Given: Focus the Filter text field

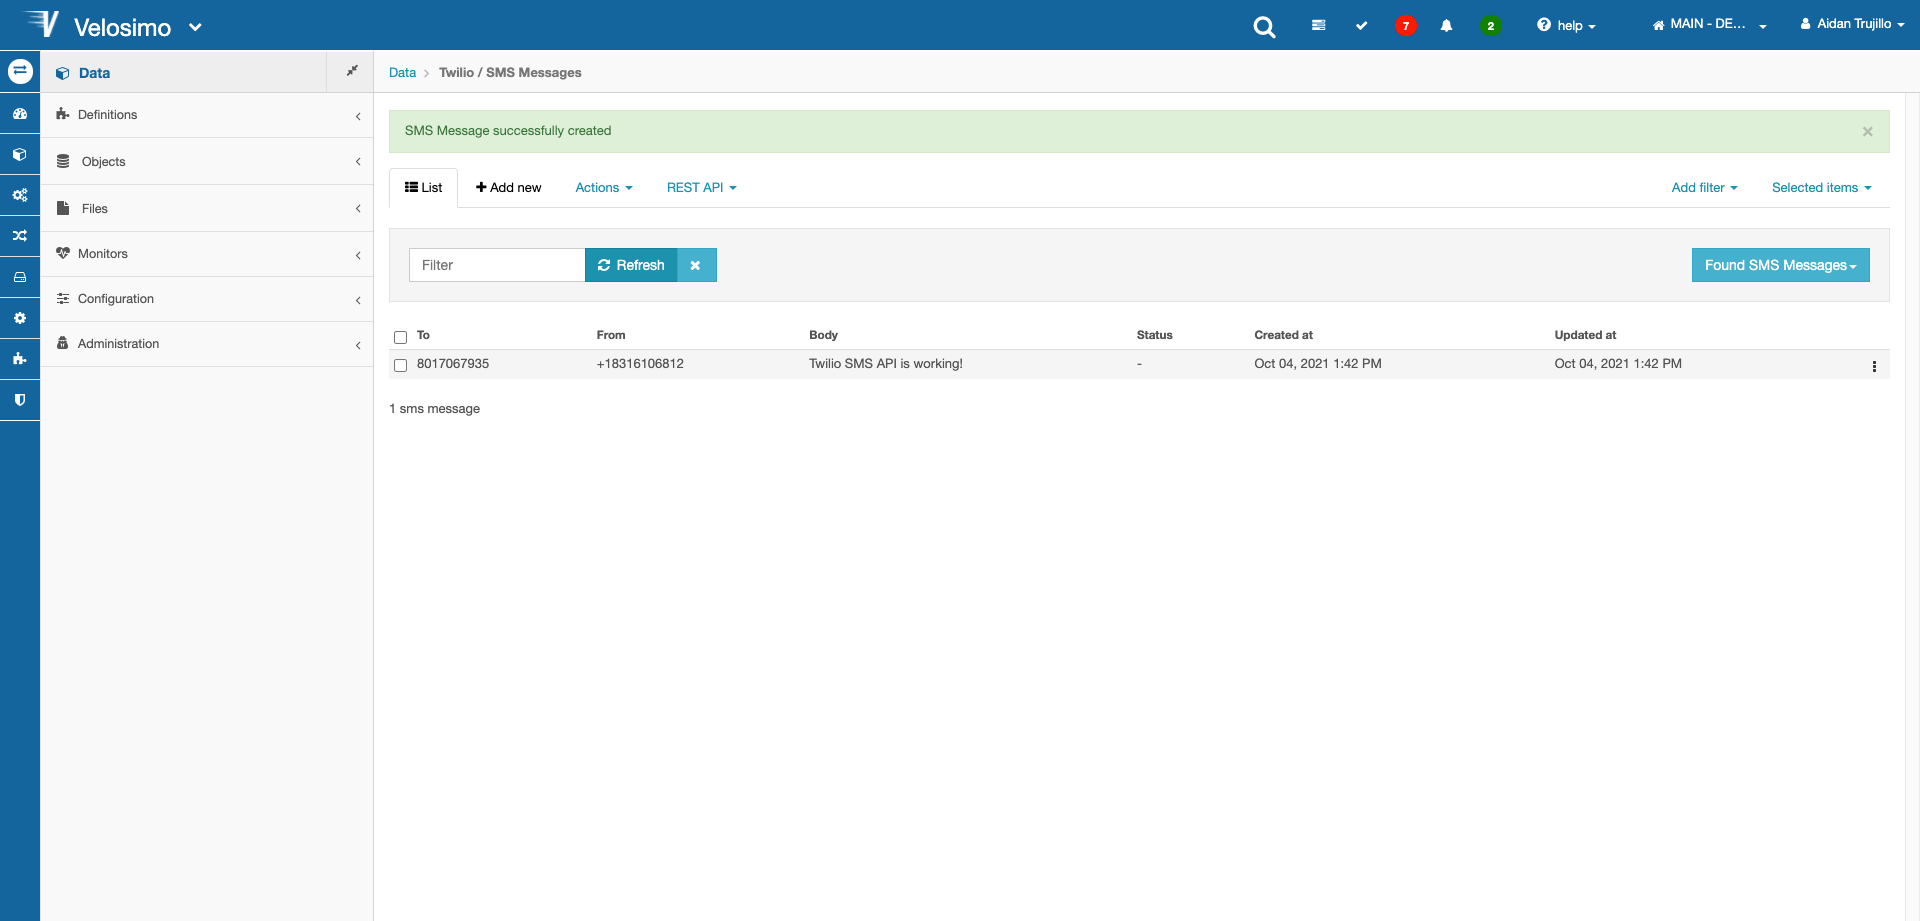Looking at the screenshot, I should (x=497, y=265).
